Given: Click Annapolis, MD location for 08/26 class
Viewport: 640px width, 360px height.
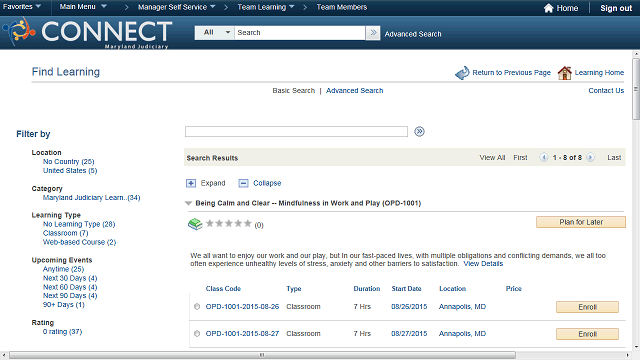Looking at the screenshot, I should pos(462,307).
